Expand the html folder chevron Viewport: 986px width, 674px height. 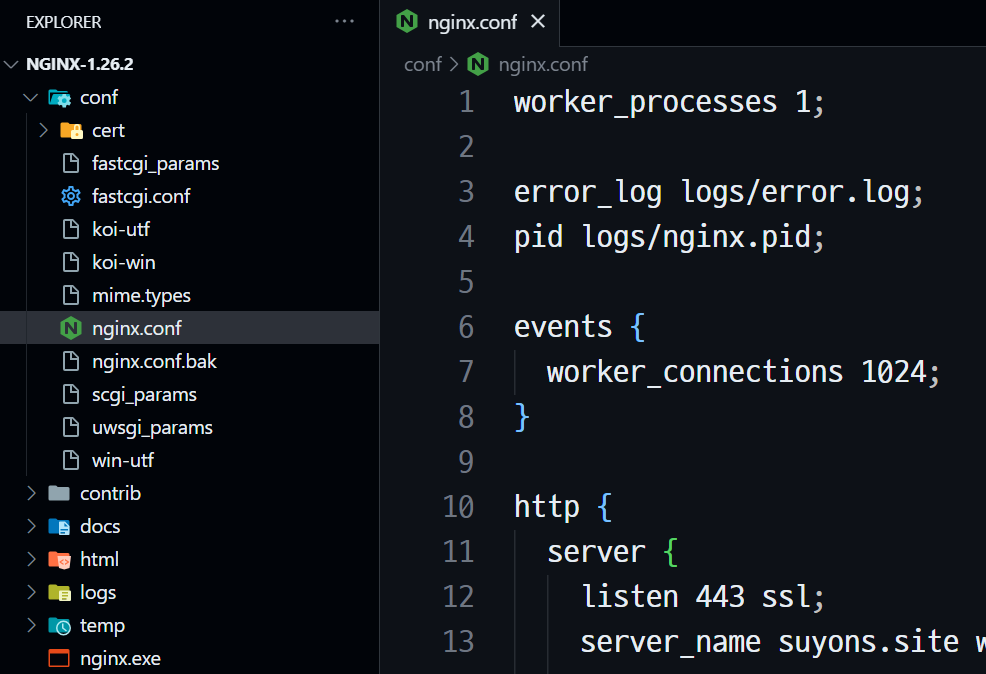(x=31, y=559)
